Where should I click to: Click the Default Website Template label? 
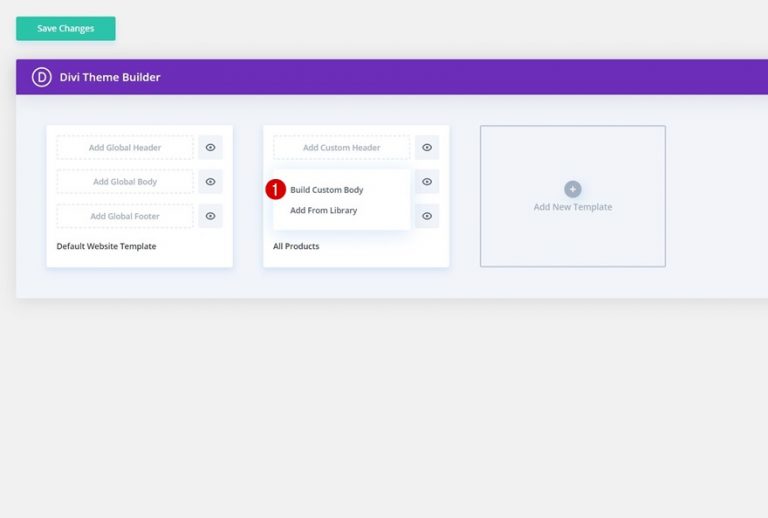point(106,246)
